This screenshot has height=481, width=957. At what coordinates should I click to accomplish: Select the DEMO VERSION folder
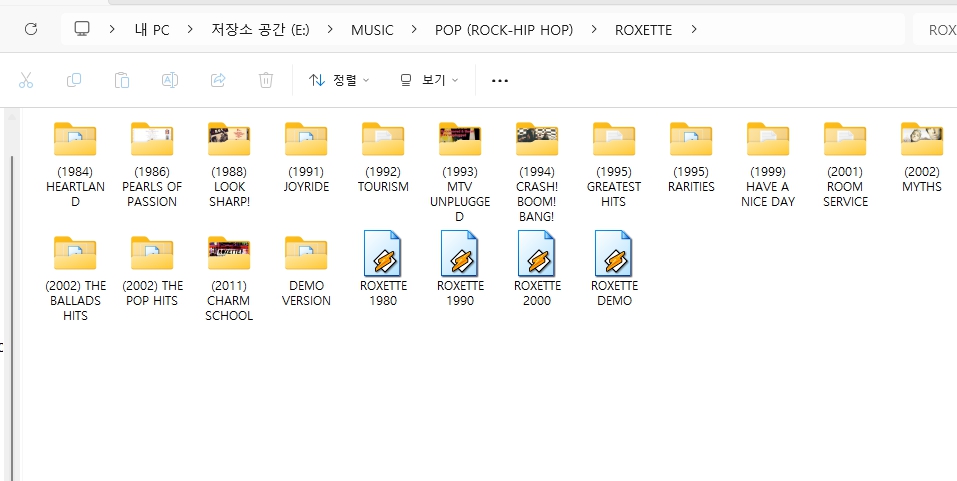tap(306, 270)
